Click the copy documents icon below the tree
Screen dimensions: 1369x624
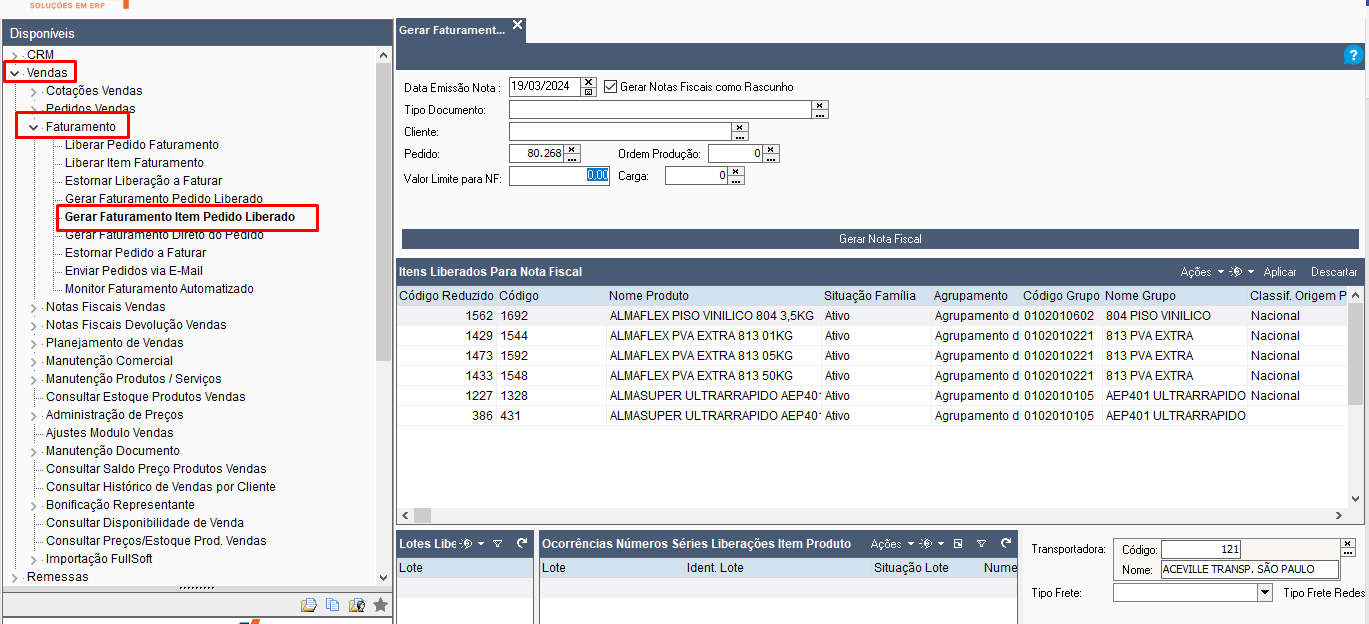[x=333, y=605]
